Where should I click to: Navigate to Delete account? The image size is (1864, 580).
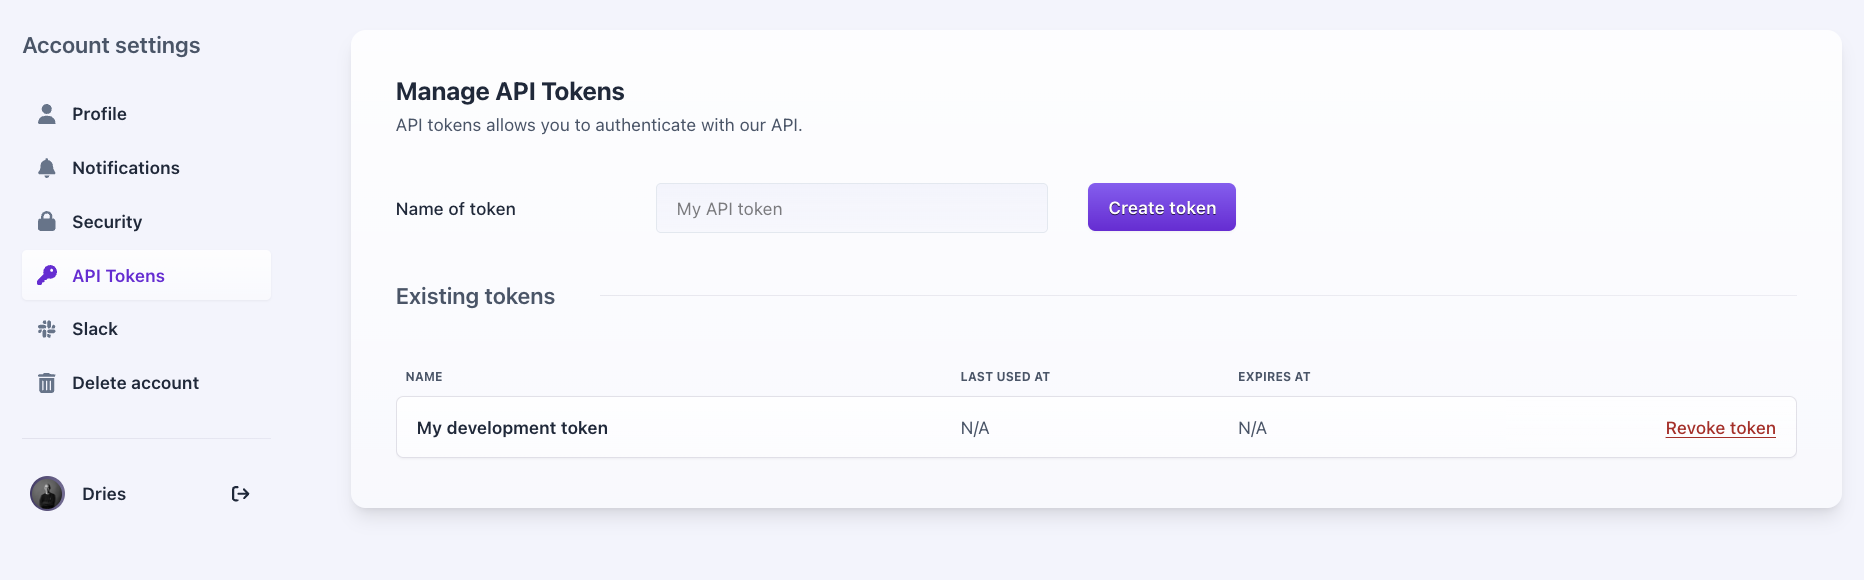[x=135, y=383]
